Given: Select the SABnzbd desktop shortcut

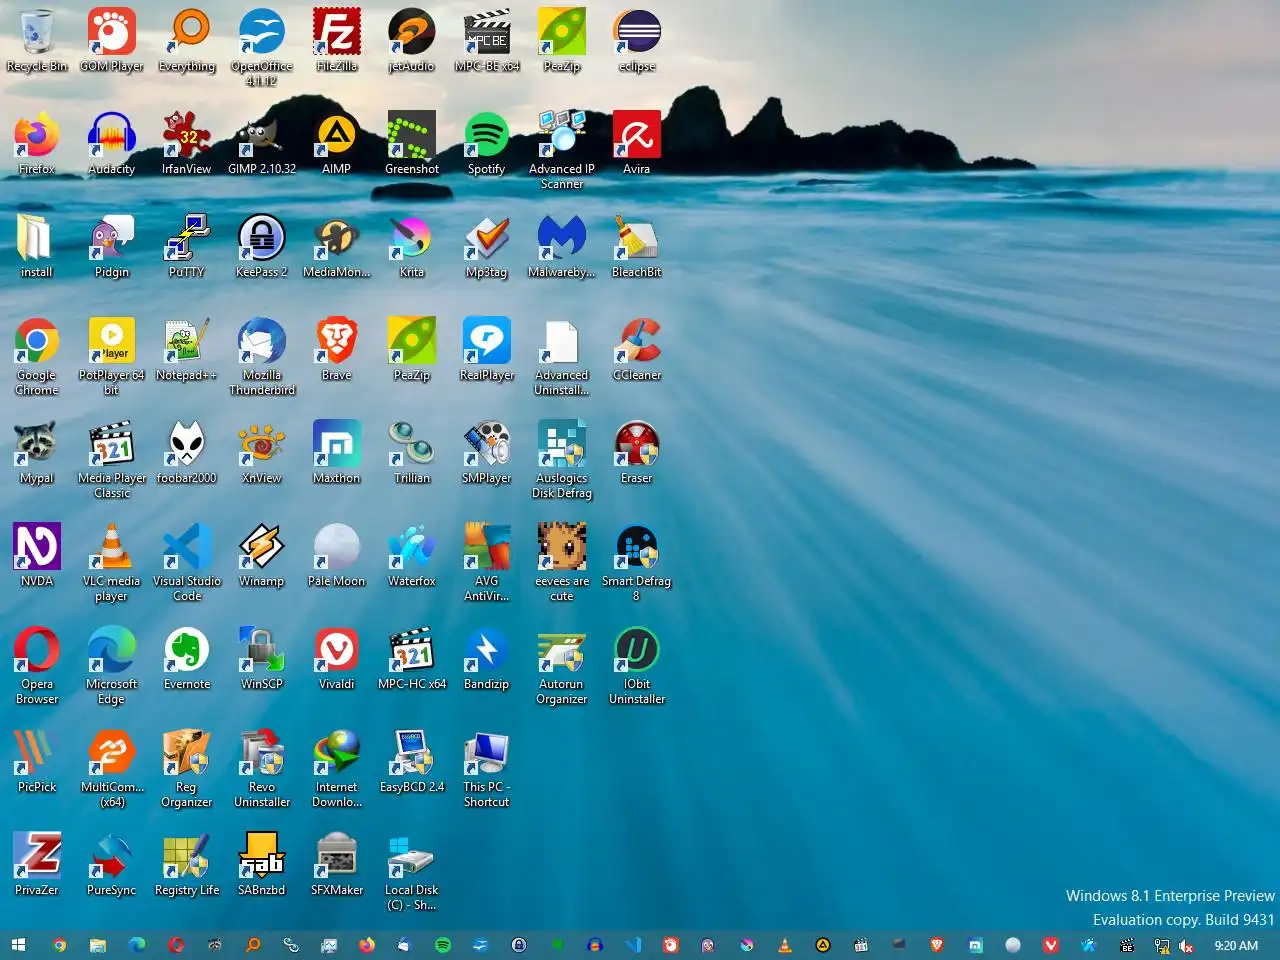Looking at the screenshot, I should click(262, 866).
